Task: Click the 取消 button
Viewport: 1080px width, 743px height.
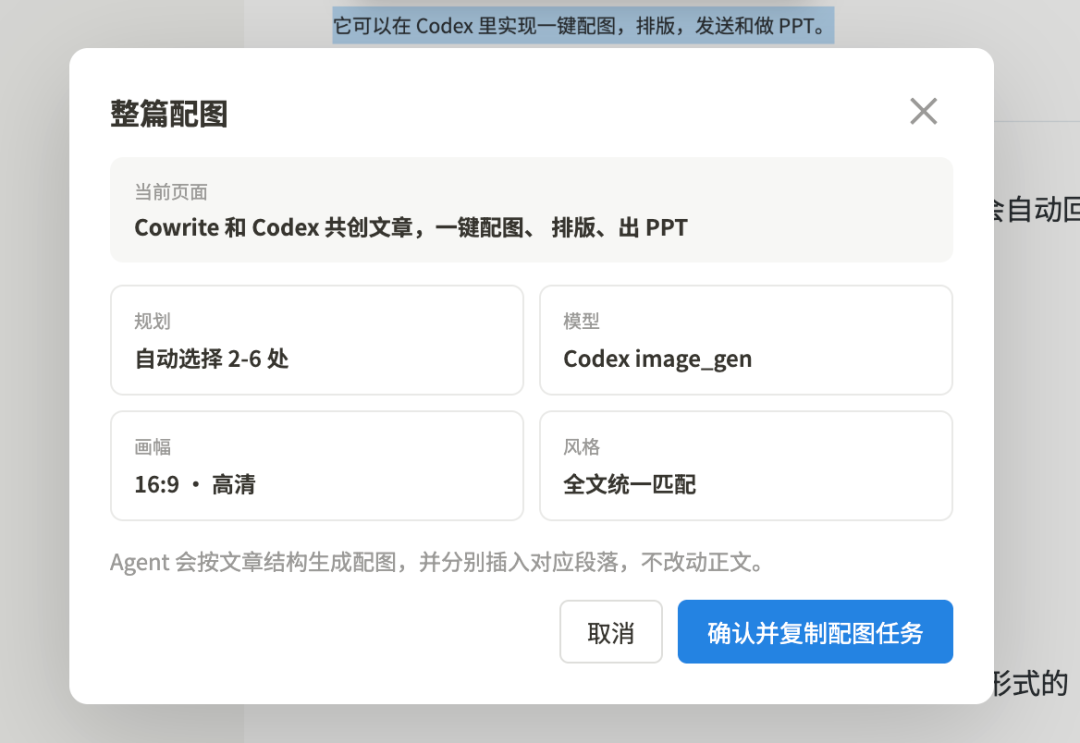Action: [611, 632]
